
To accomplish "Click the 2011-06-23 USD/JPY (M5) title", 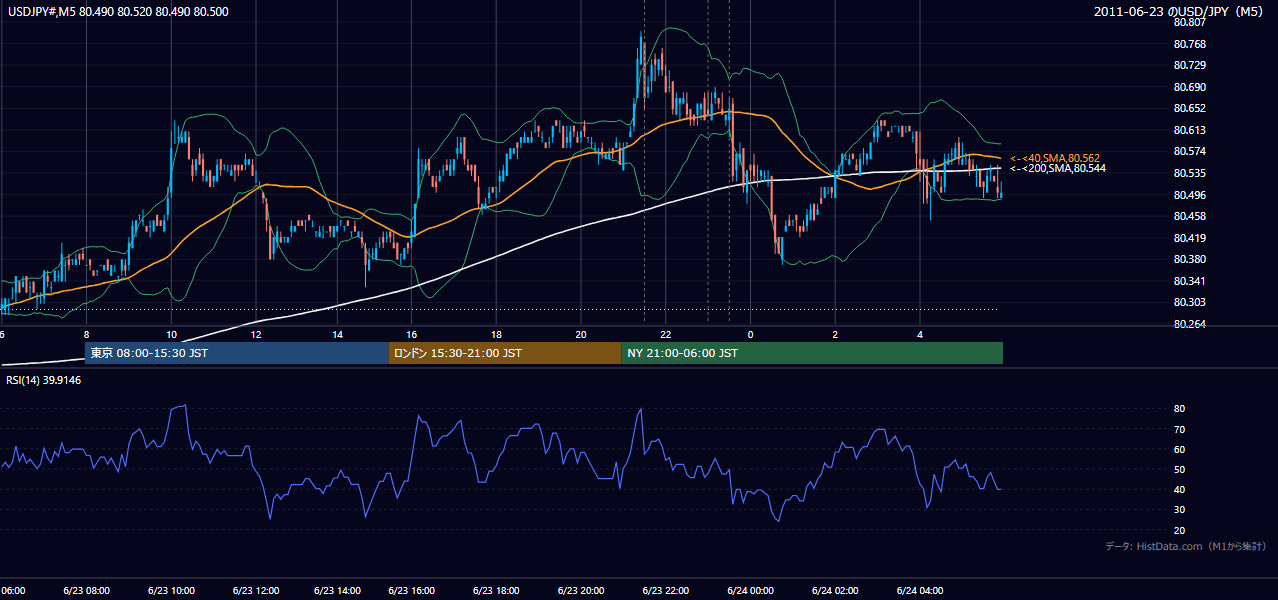I will [1180, 11].
